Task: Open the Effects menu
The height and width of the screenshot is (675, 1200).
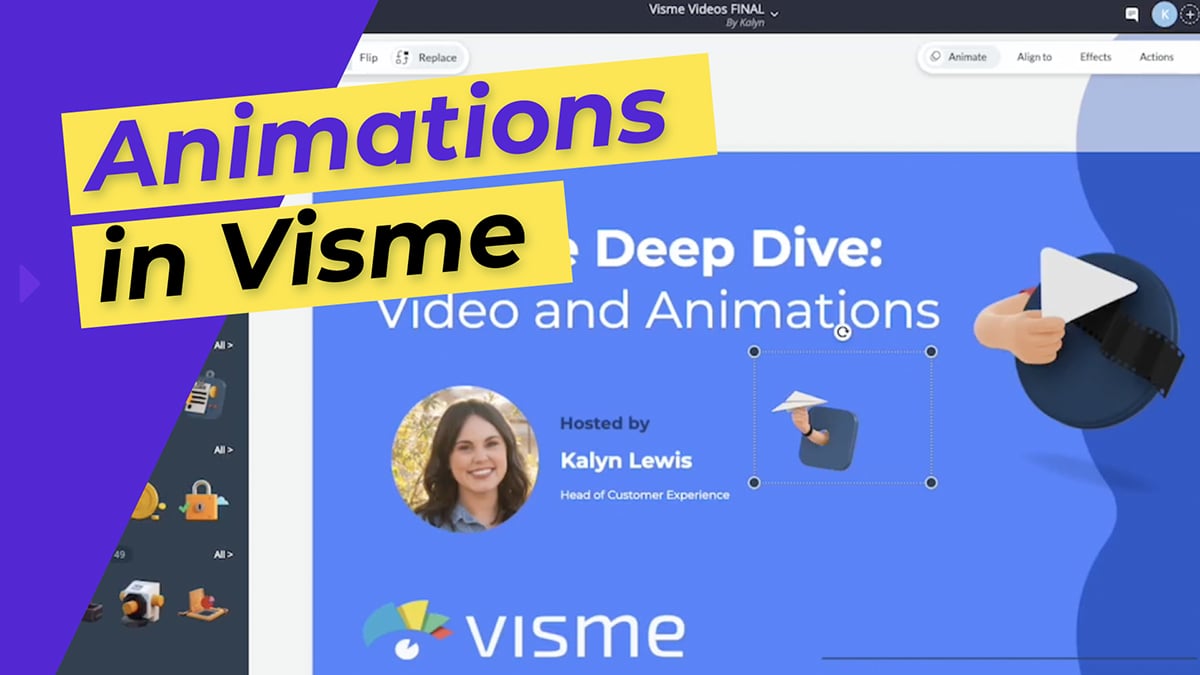Action: 1095,57
